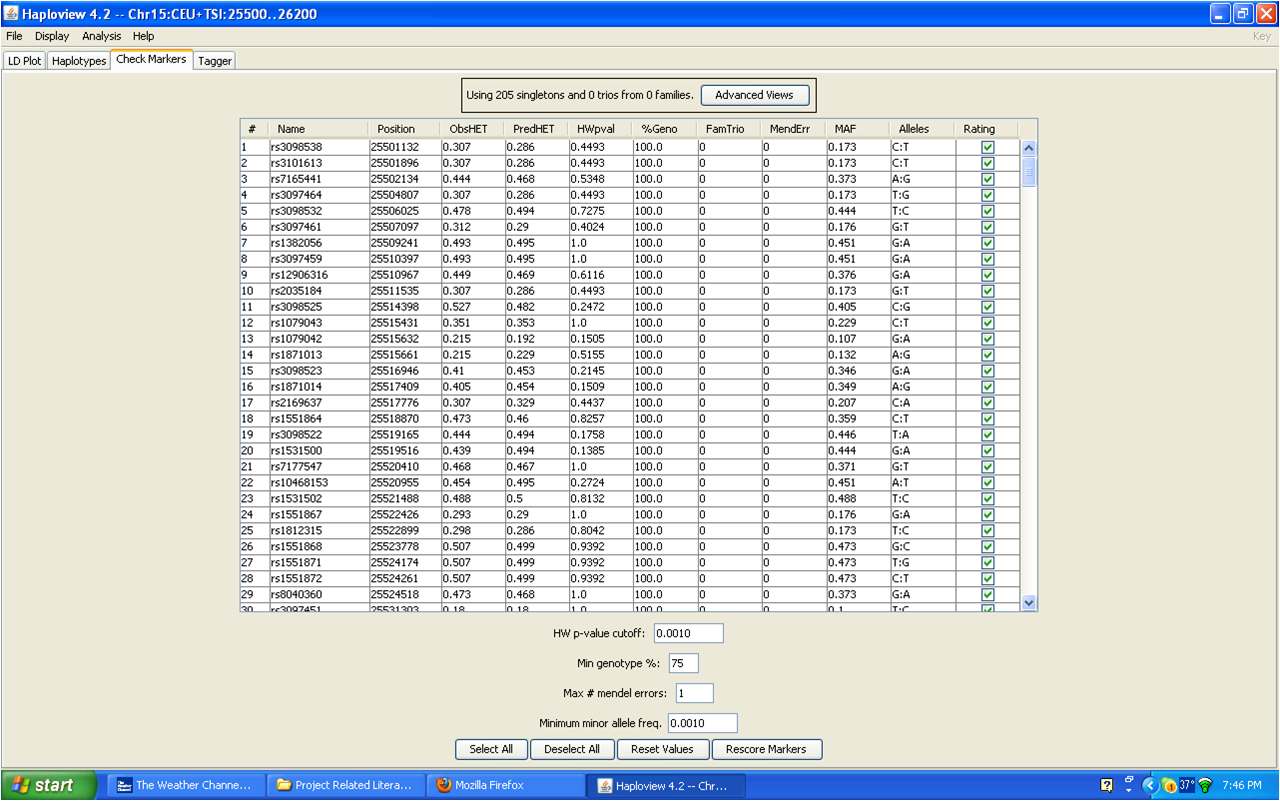Click the marker table's vertical scrollbar thumb

point(1028,172)
